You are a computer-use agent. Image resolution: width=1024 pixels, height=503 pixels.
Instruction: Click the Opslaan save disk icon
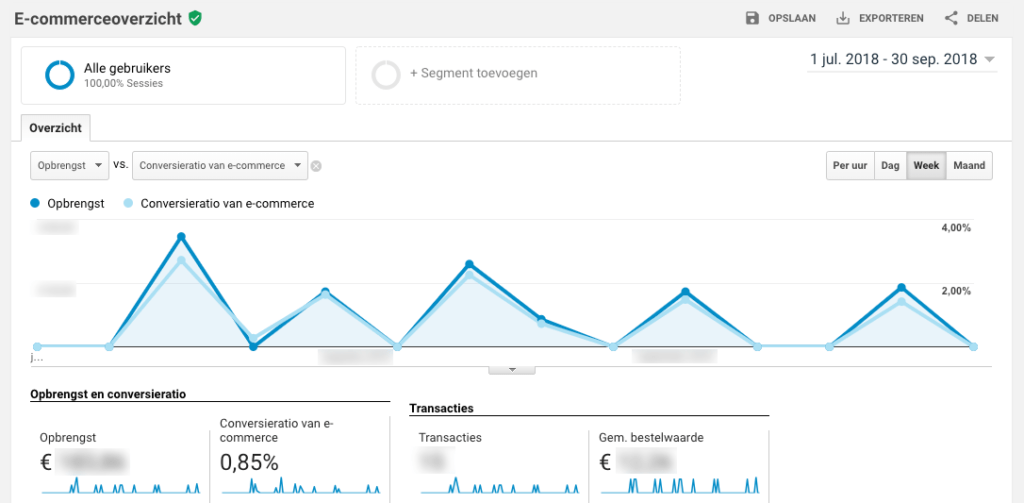click(752, 18)
